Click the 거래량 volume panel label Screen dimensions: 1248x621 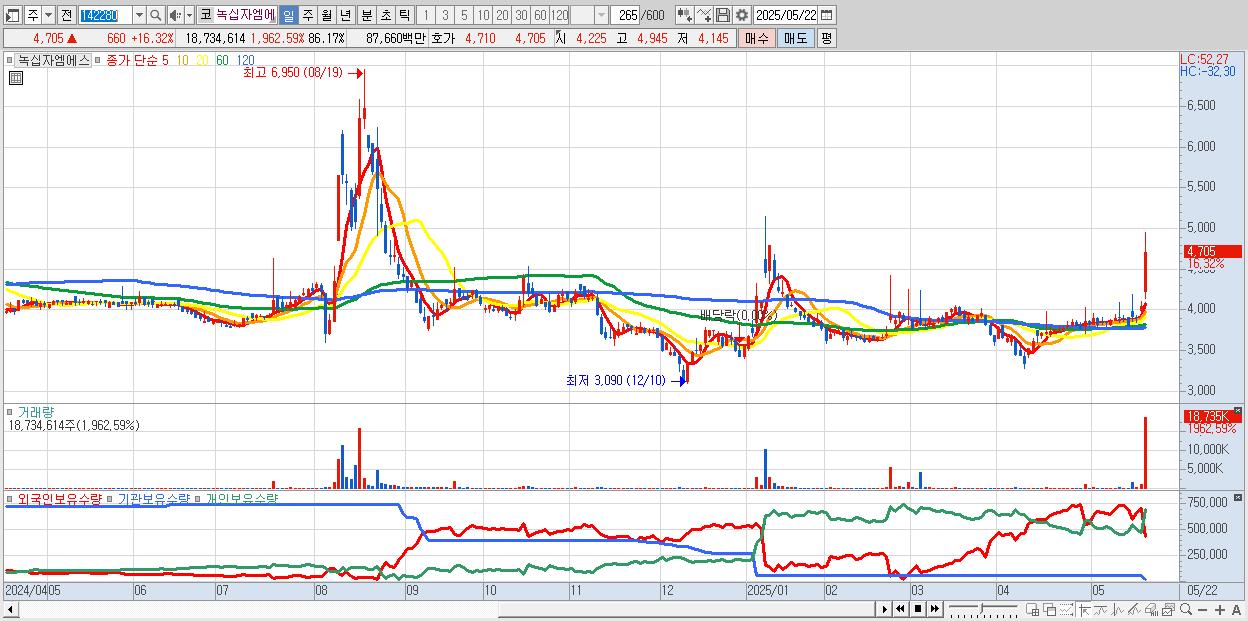point(34,411)
